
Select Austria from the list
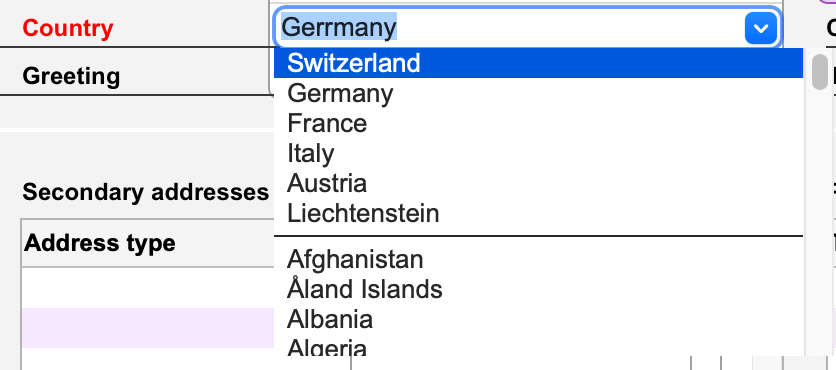tap(538, 183)
